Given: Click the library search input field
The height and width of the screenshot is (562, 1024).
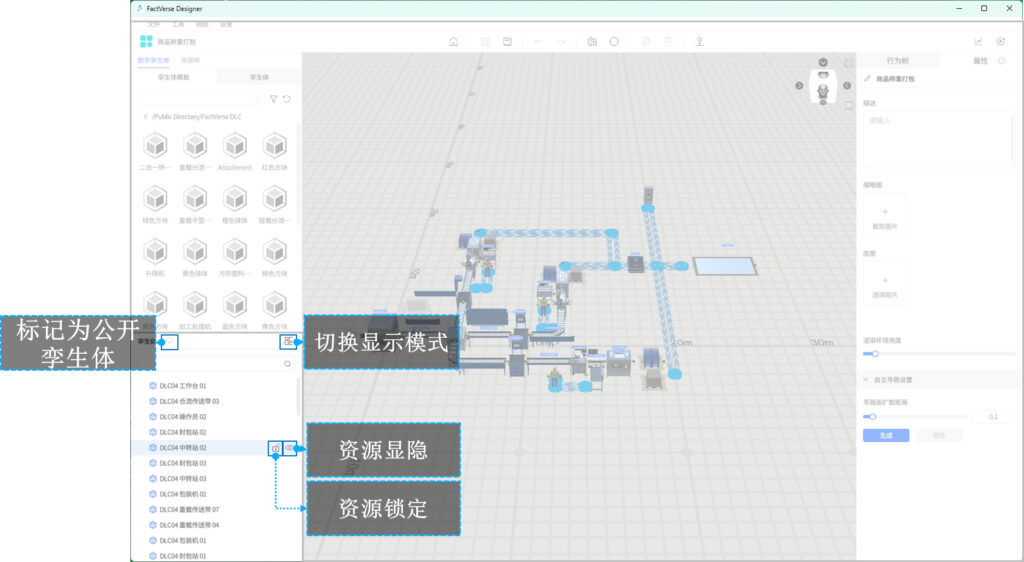Looking at the screenshot, I should (202, 99).
